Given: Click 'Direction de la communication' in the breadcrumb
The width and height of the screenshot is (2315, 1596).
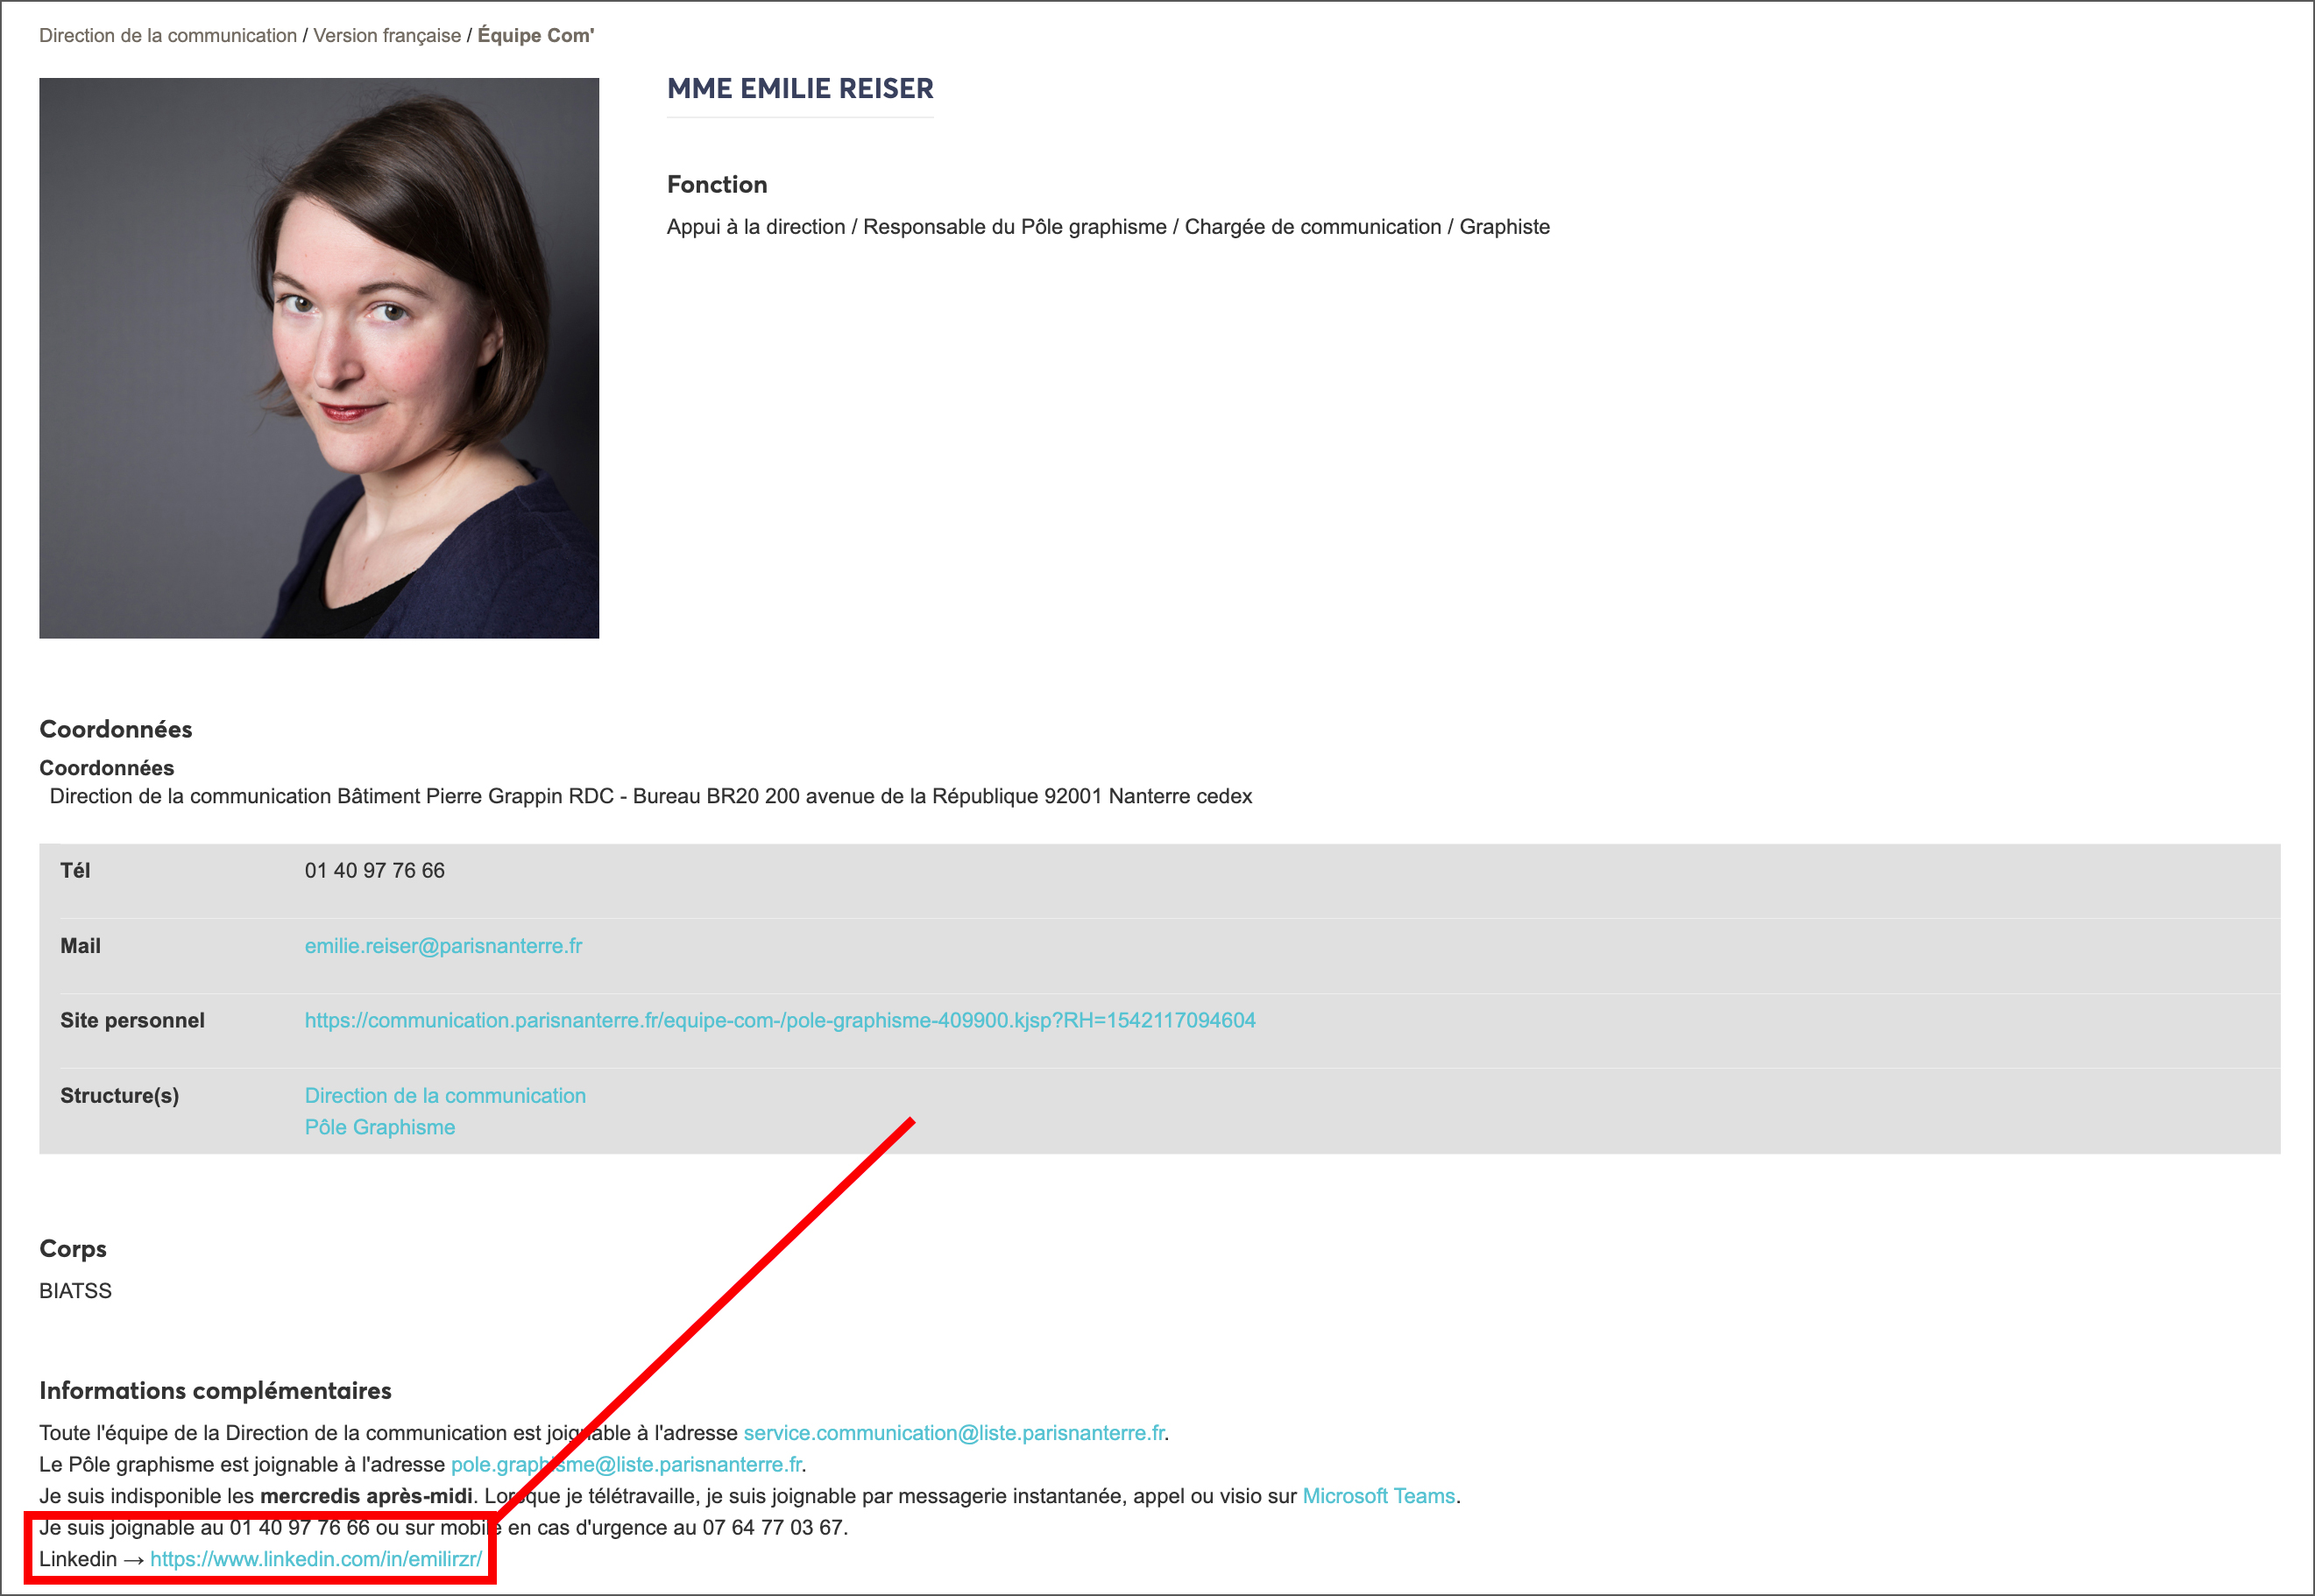Looking at the screenshot, I should 168,36.
